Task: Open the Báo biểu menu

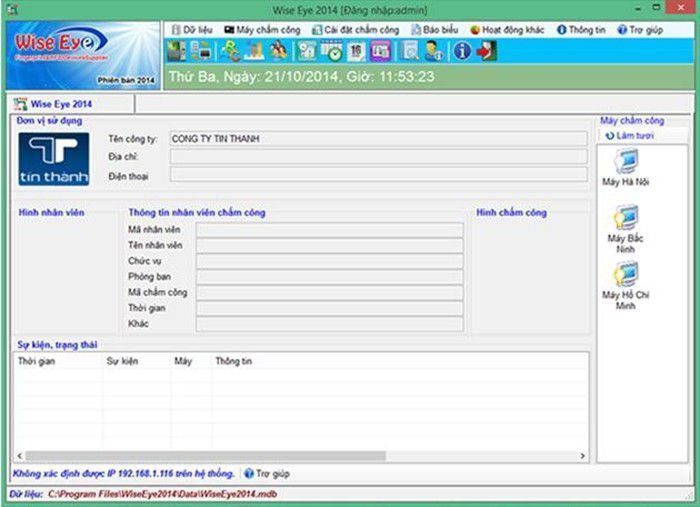Action: tap(438, 30)
